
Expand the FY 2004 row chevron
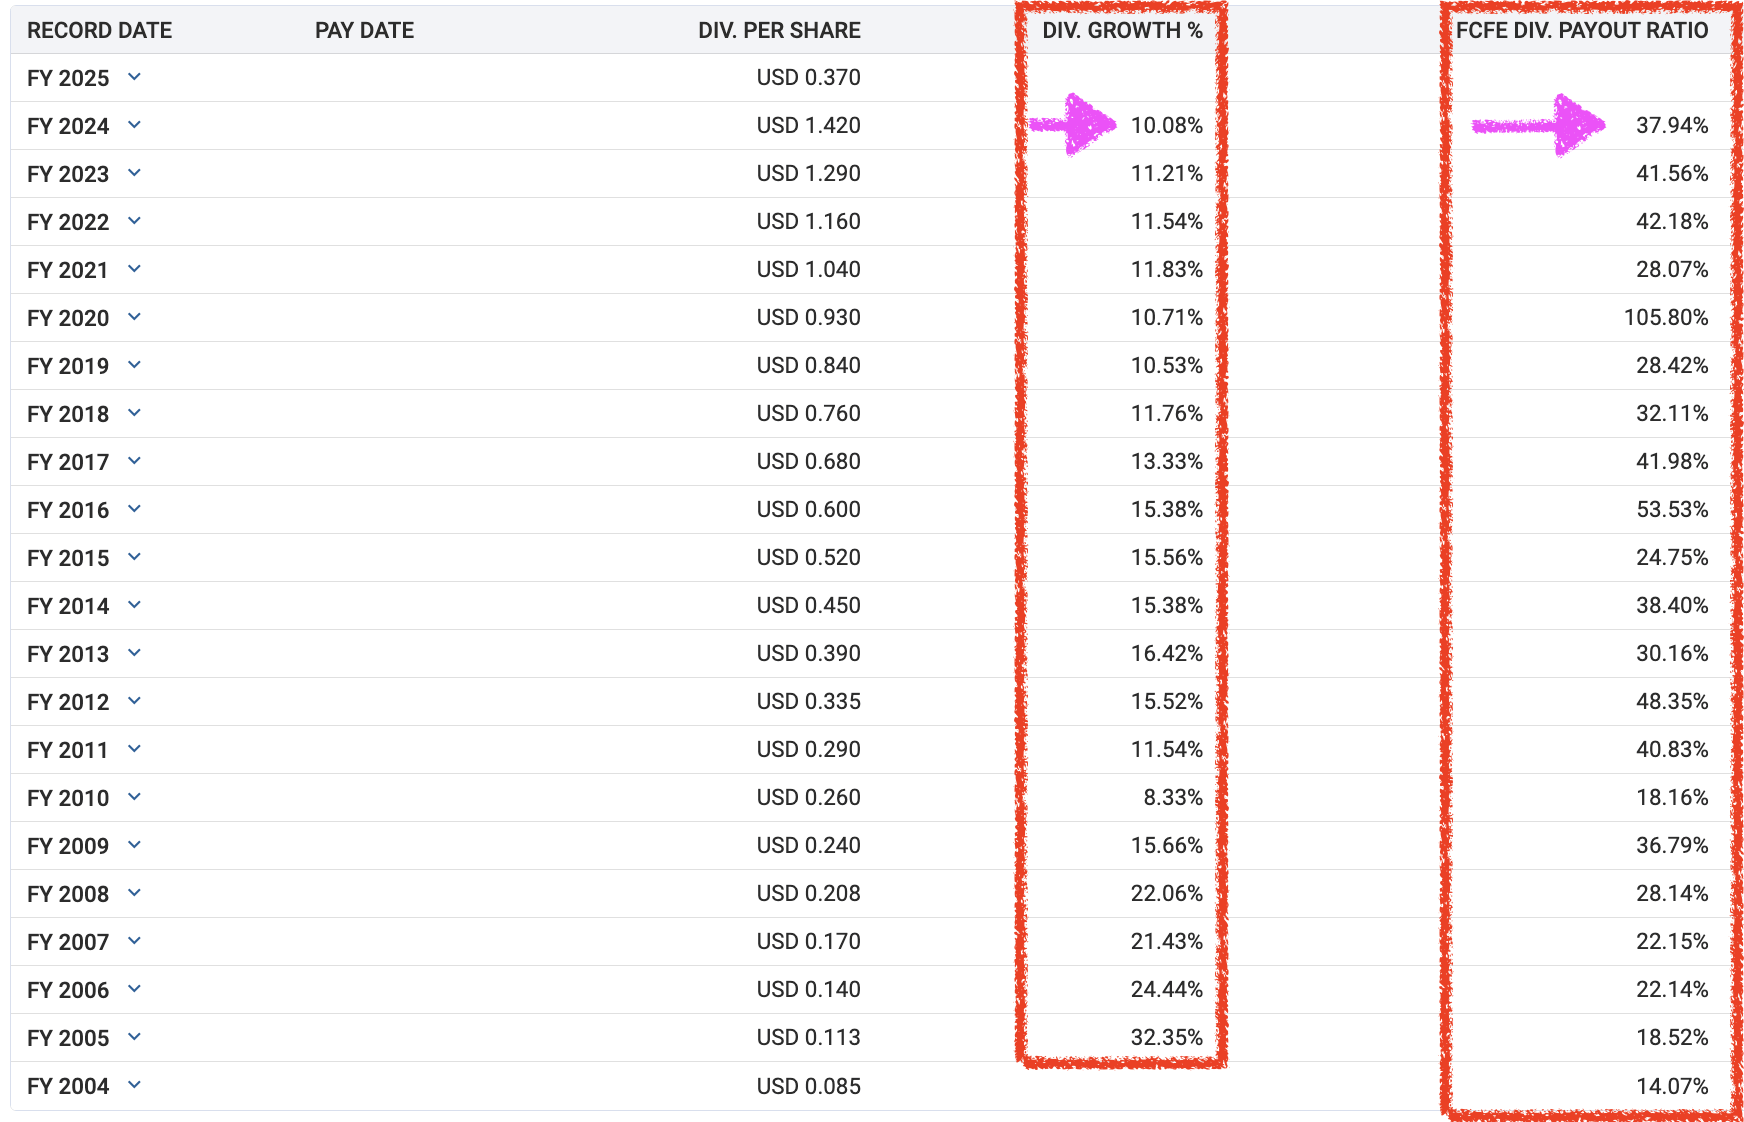click(x=134, y=1085)
